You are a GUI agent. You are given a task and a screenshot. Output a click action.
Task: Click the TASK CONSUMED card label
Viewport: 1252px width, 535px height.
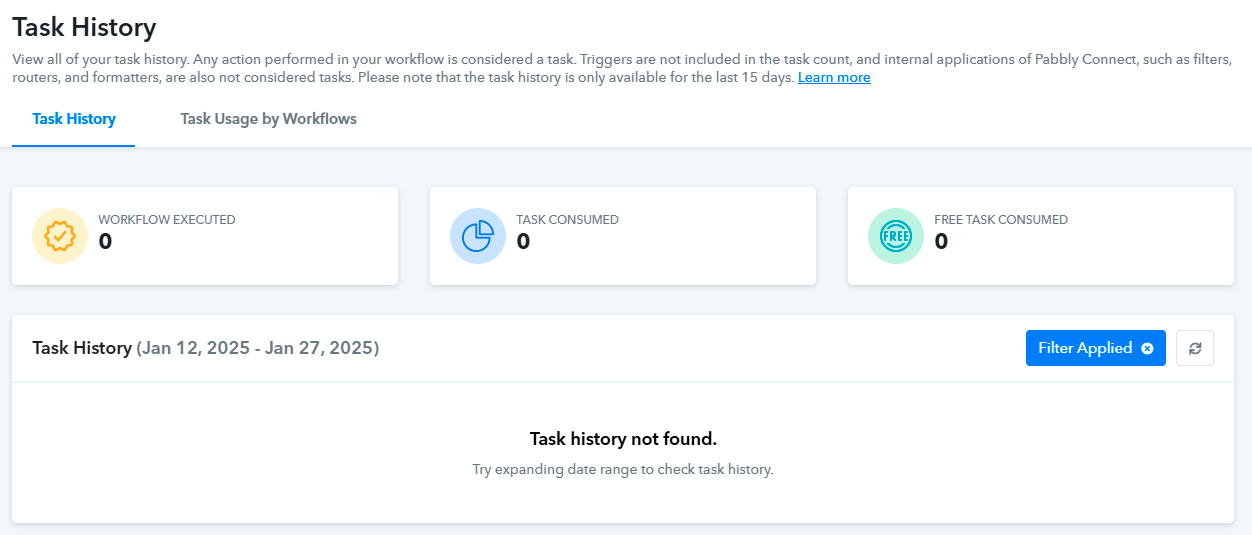click(x=567, y=220)
